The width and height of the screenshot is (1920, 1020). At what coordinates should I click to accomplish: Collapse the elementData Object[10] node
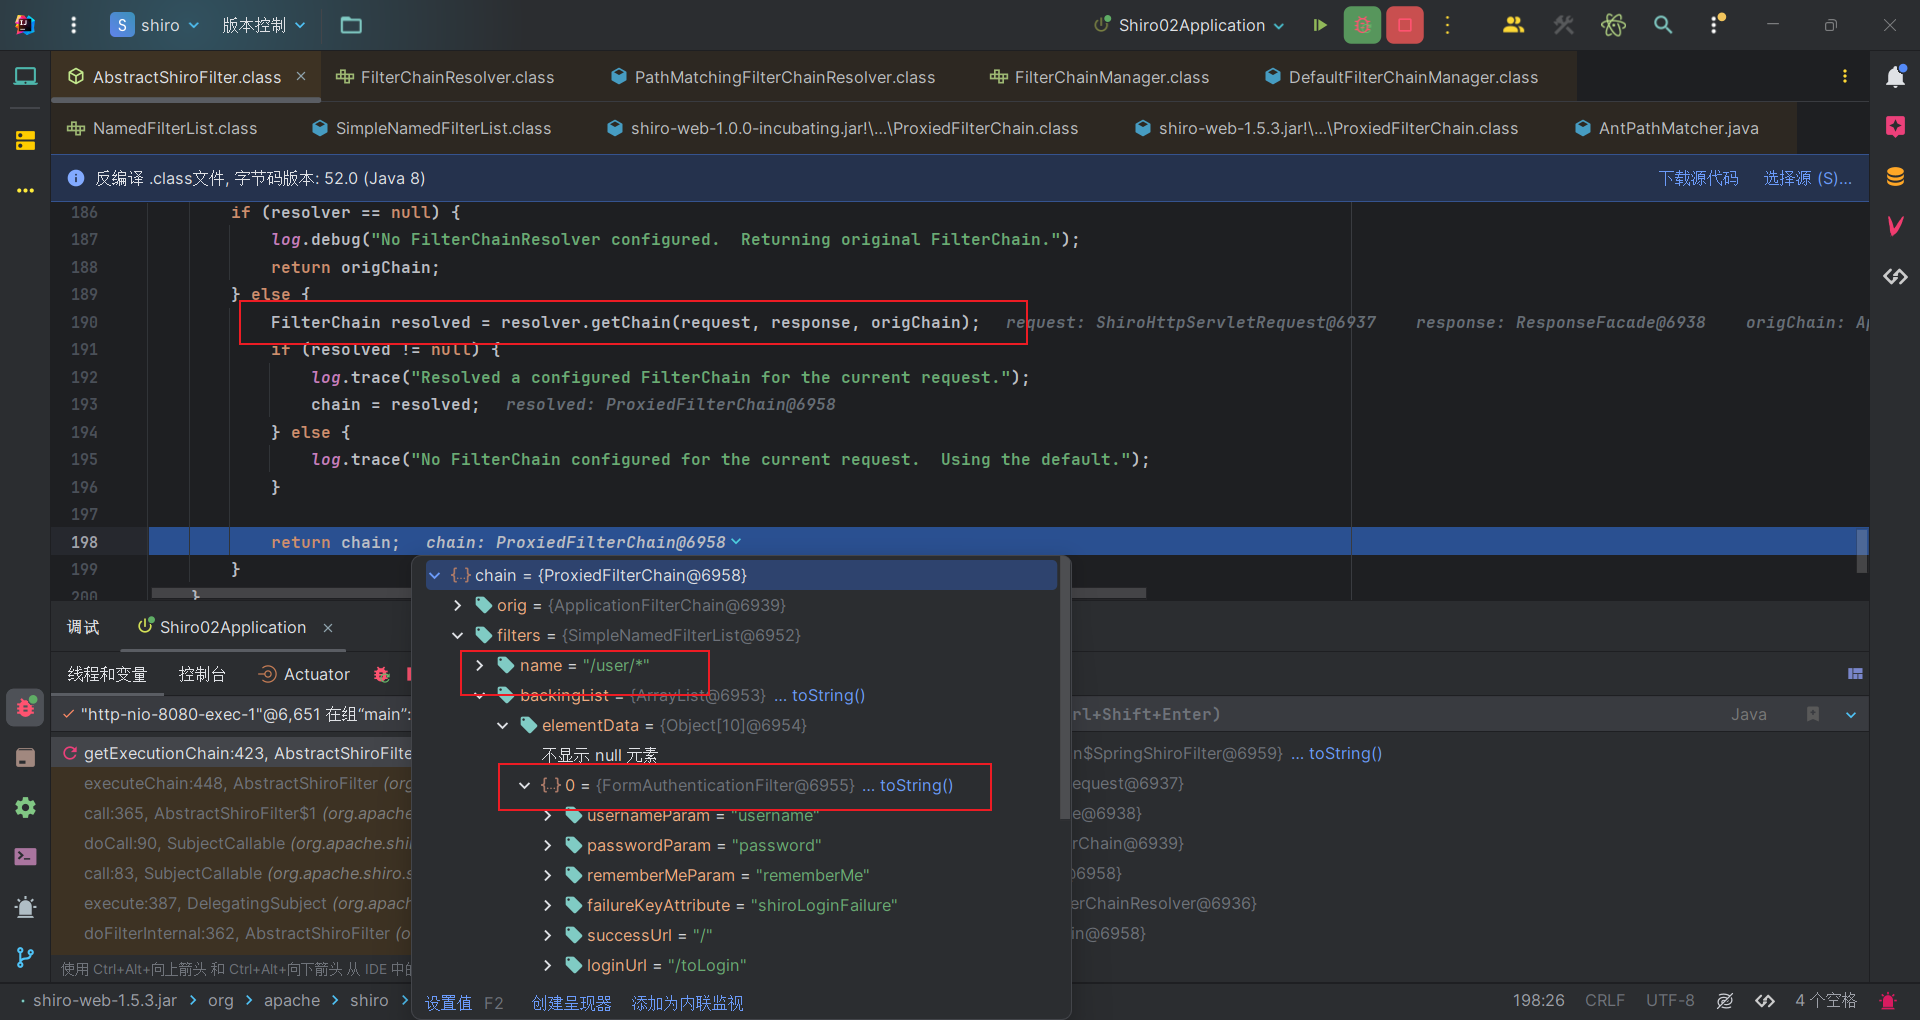502,725
